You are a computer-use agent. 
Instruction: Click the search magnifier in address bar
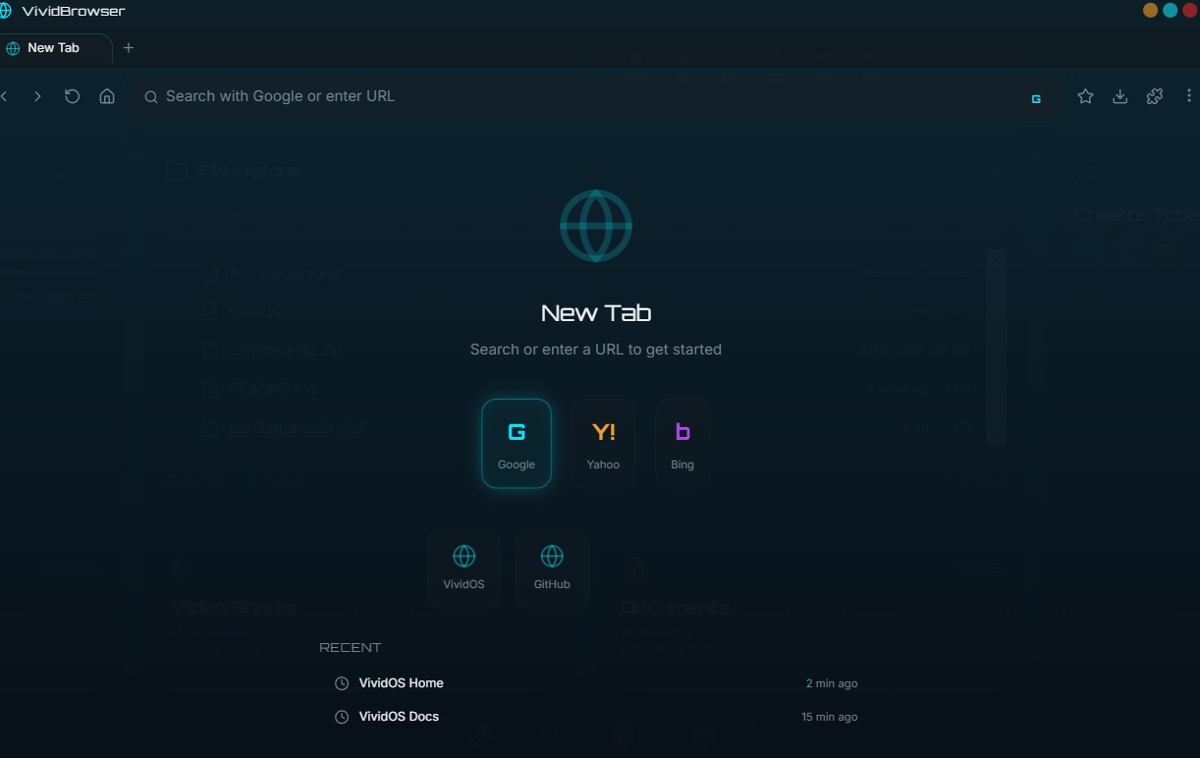[151, 97]
